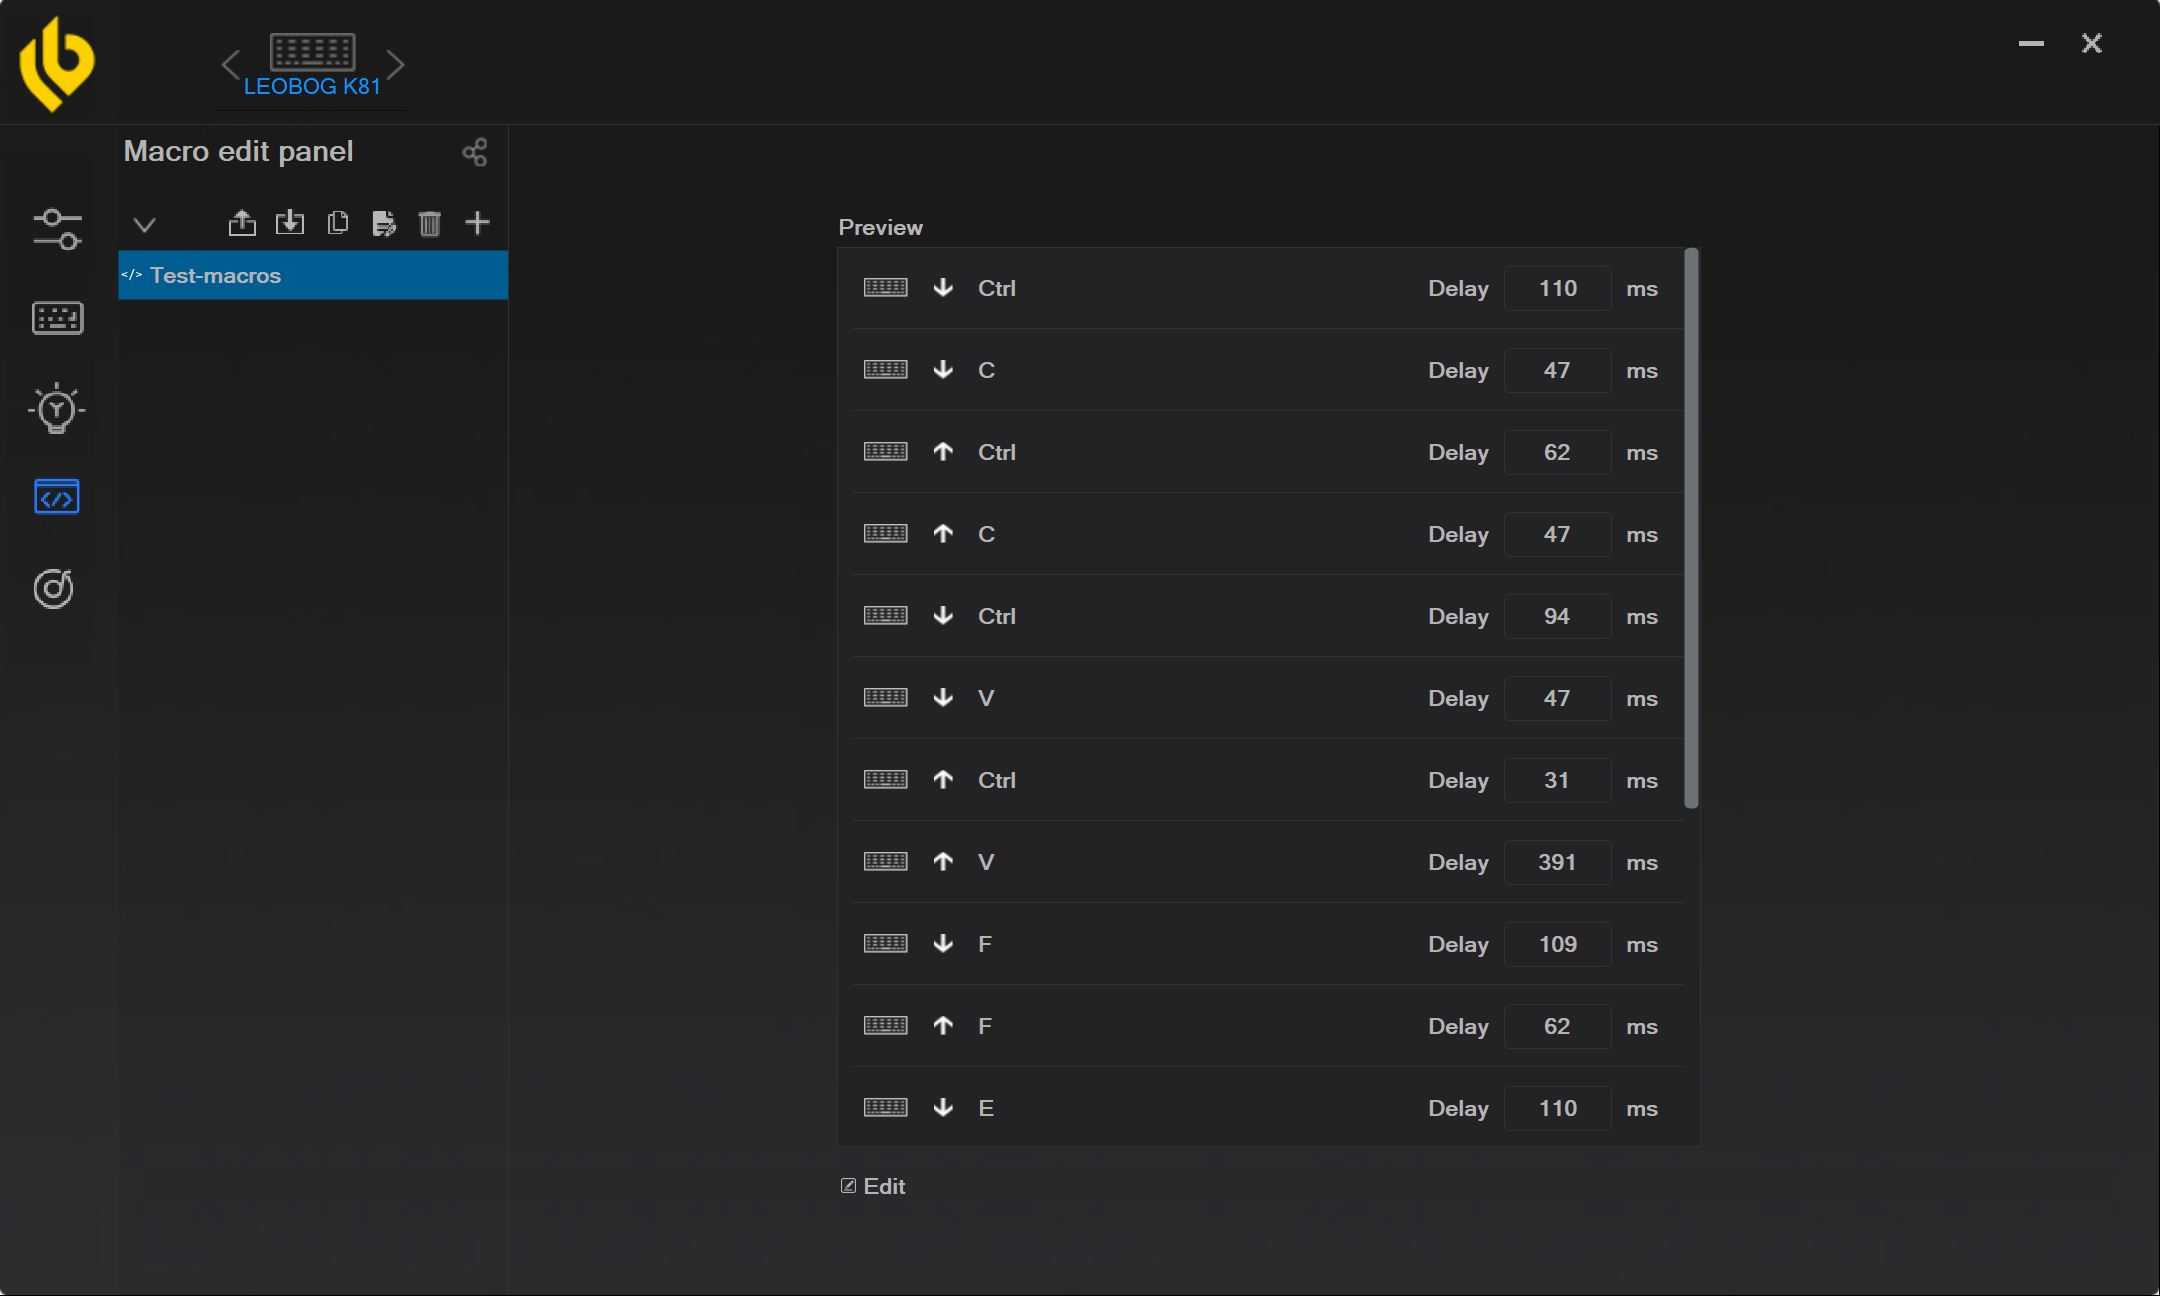Select the 'F' label in the 109 ms row
2160x1296 pixels.
point(985,944)
